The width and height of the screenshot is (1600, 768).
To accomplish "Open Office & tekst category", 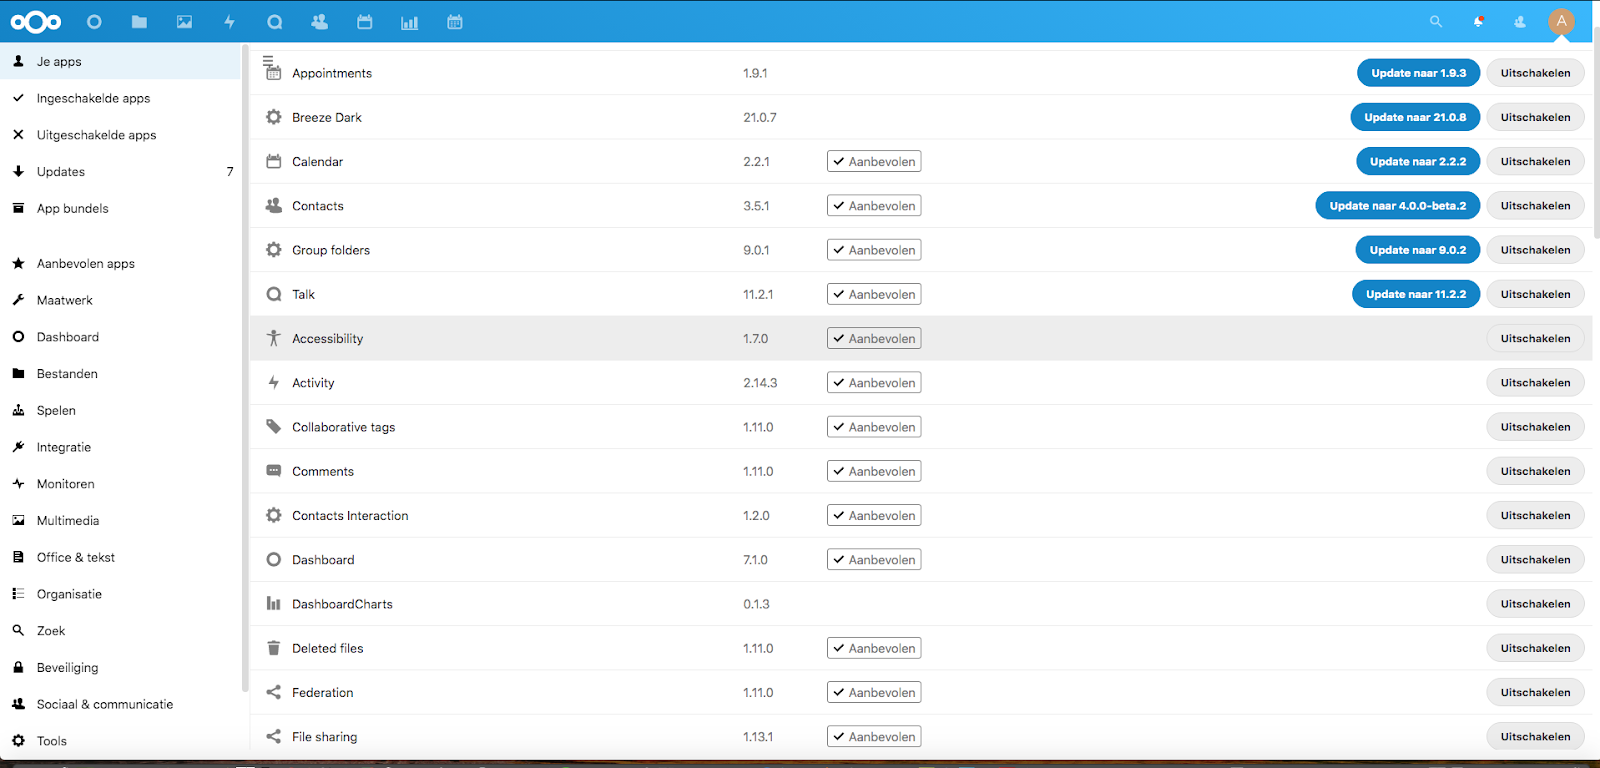I will [x=120, y=557].
